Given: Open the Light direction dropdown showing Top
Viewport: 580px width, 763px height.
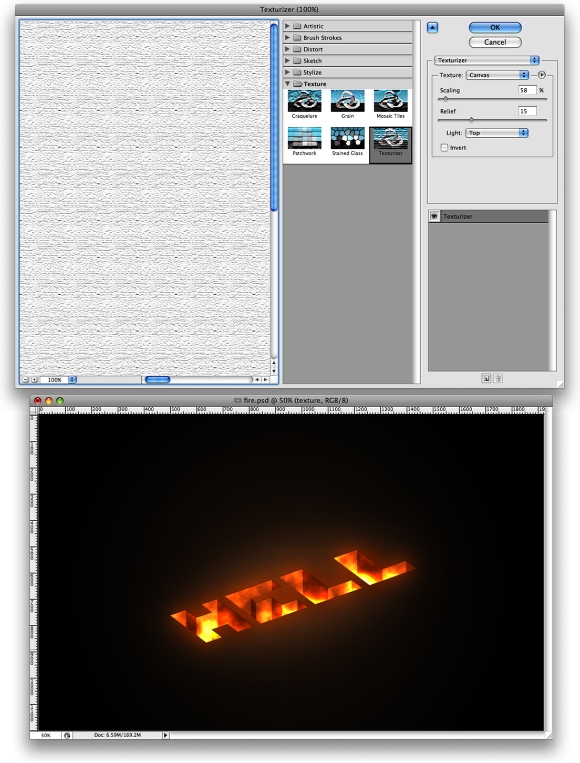Looking at the screenshot, I should pyautogui.click(x=497, y=133).
